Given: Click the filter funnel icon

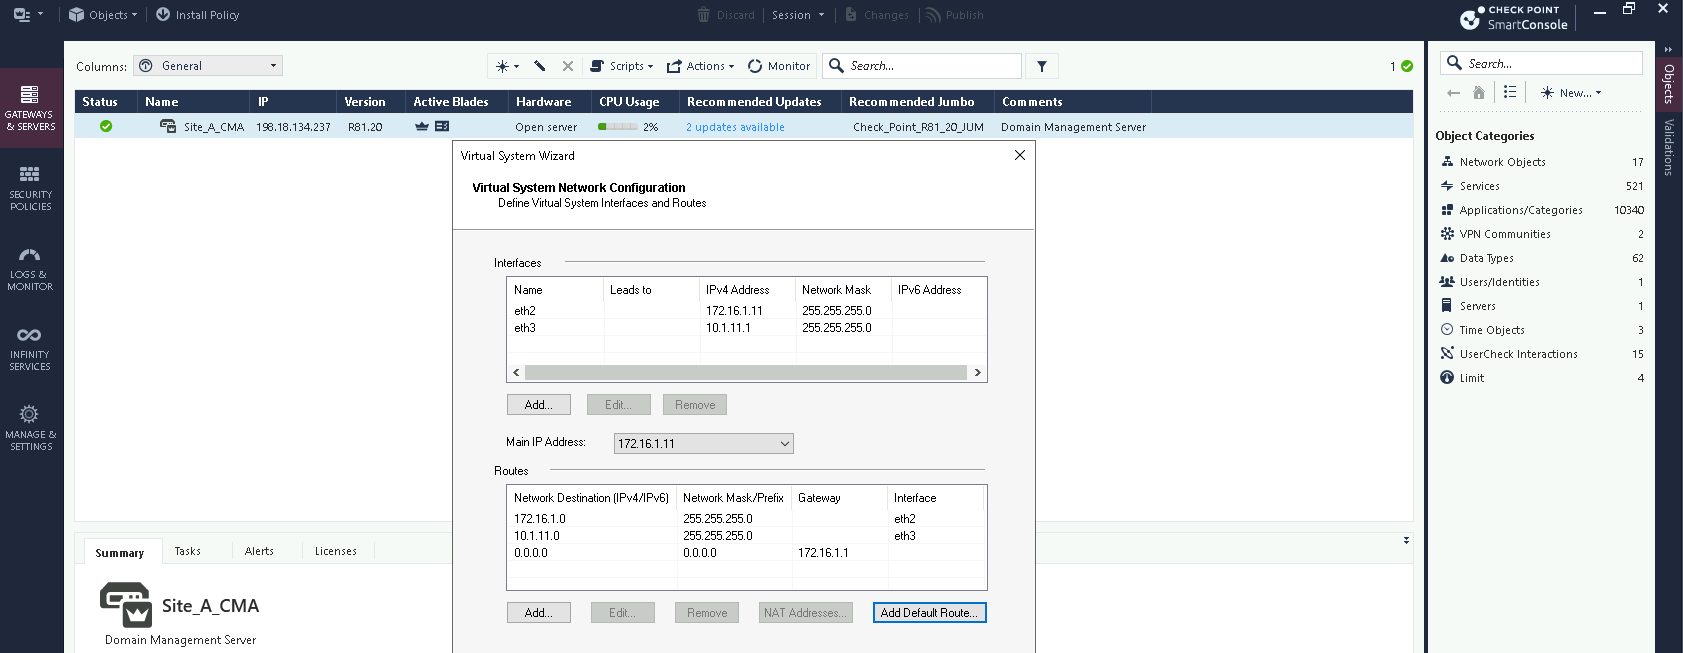Looking at the screenshot, I should 1042,66.
